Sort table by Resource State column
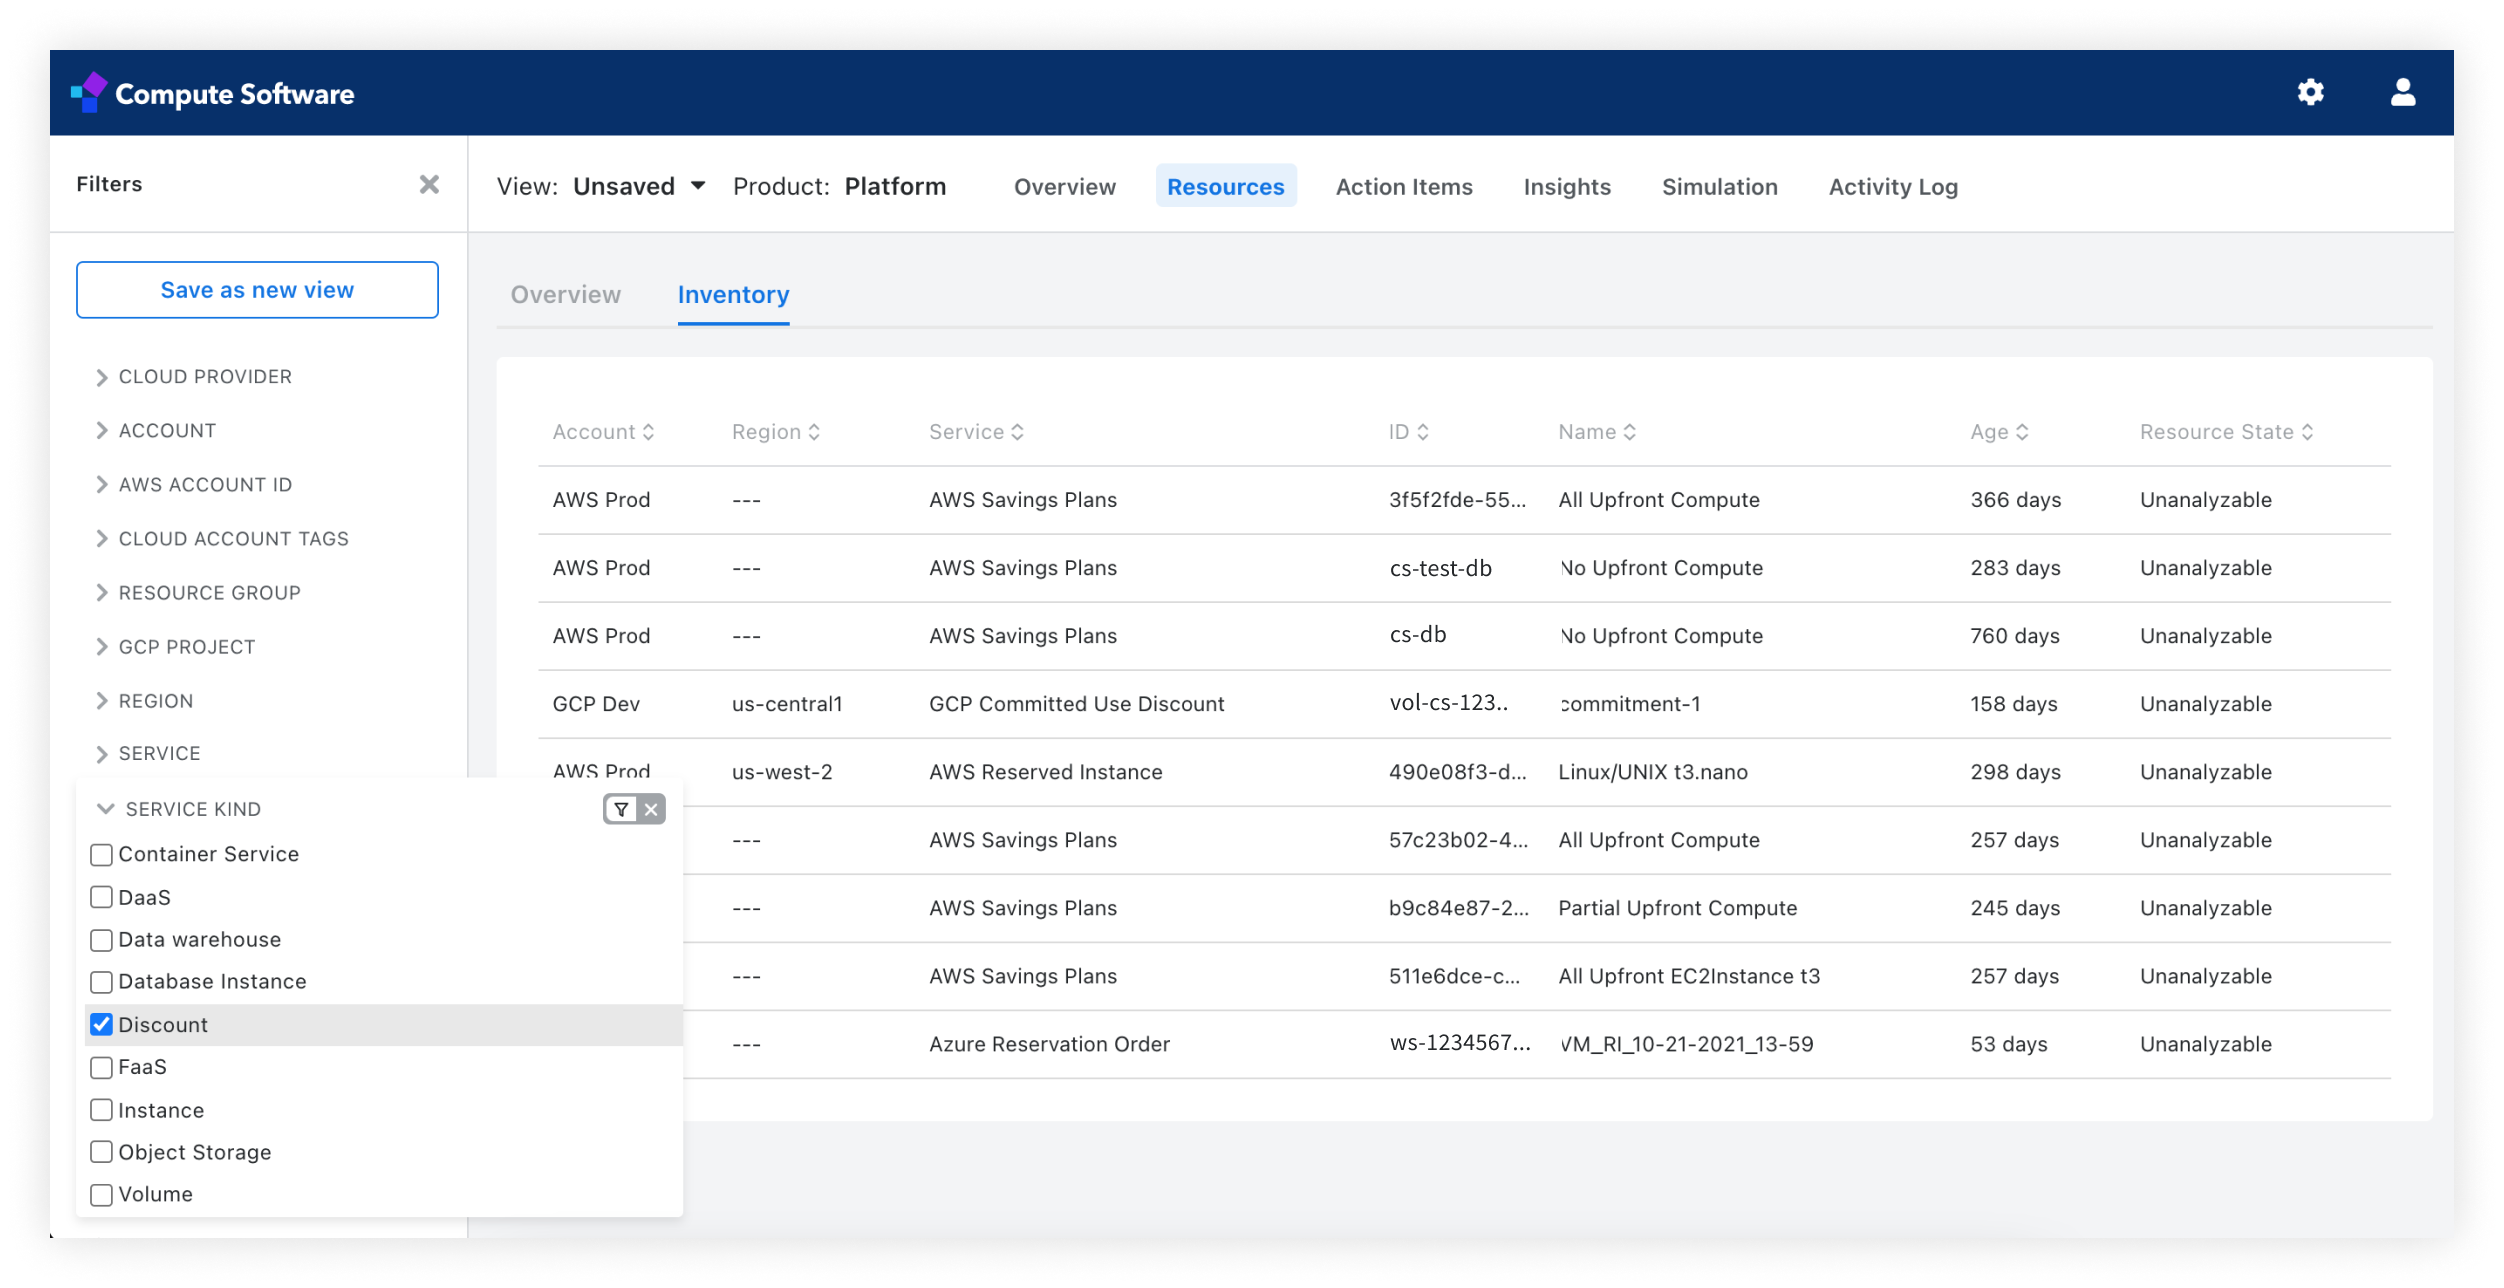This screenshot has width=2504, height=1288. tap(2226, 432)
